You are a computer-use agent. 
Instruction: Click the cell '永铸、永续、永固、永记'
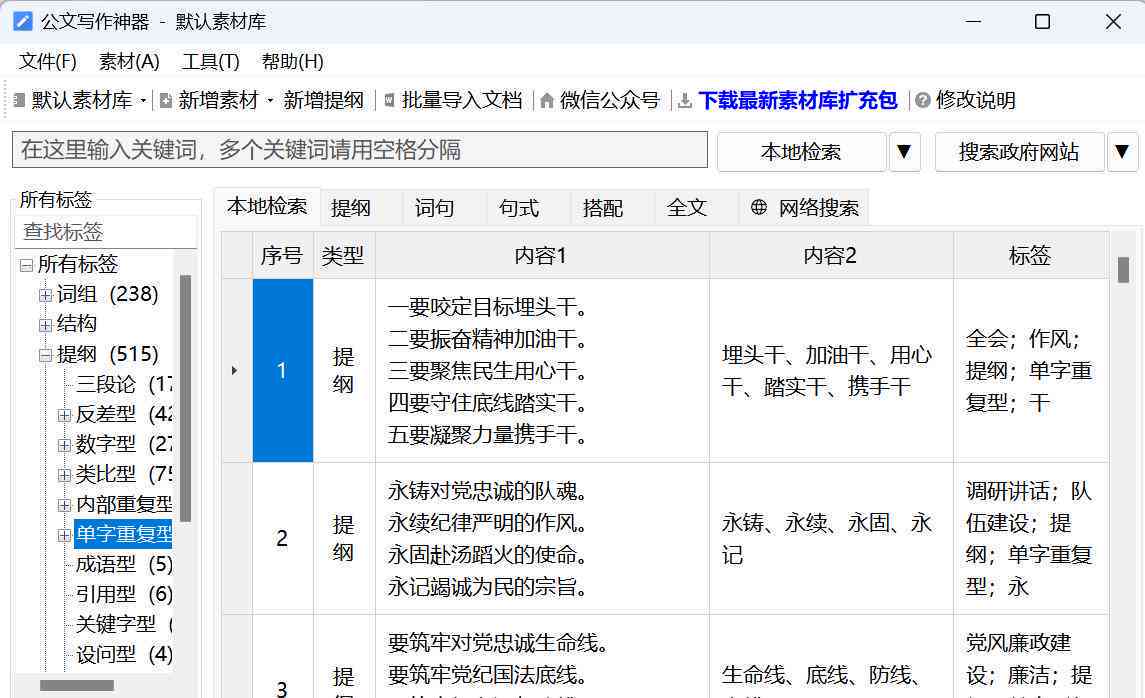[831, 539]
